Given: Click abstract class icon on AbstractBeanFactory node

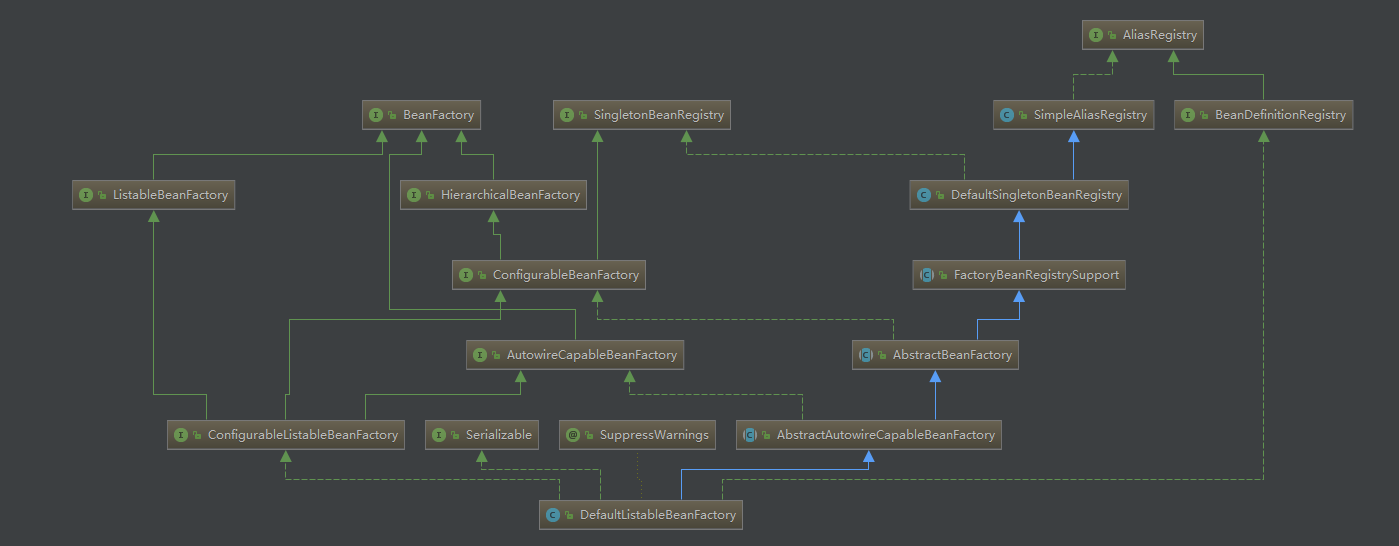Looking at the screenshot, I should (866, 355).
